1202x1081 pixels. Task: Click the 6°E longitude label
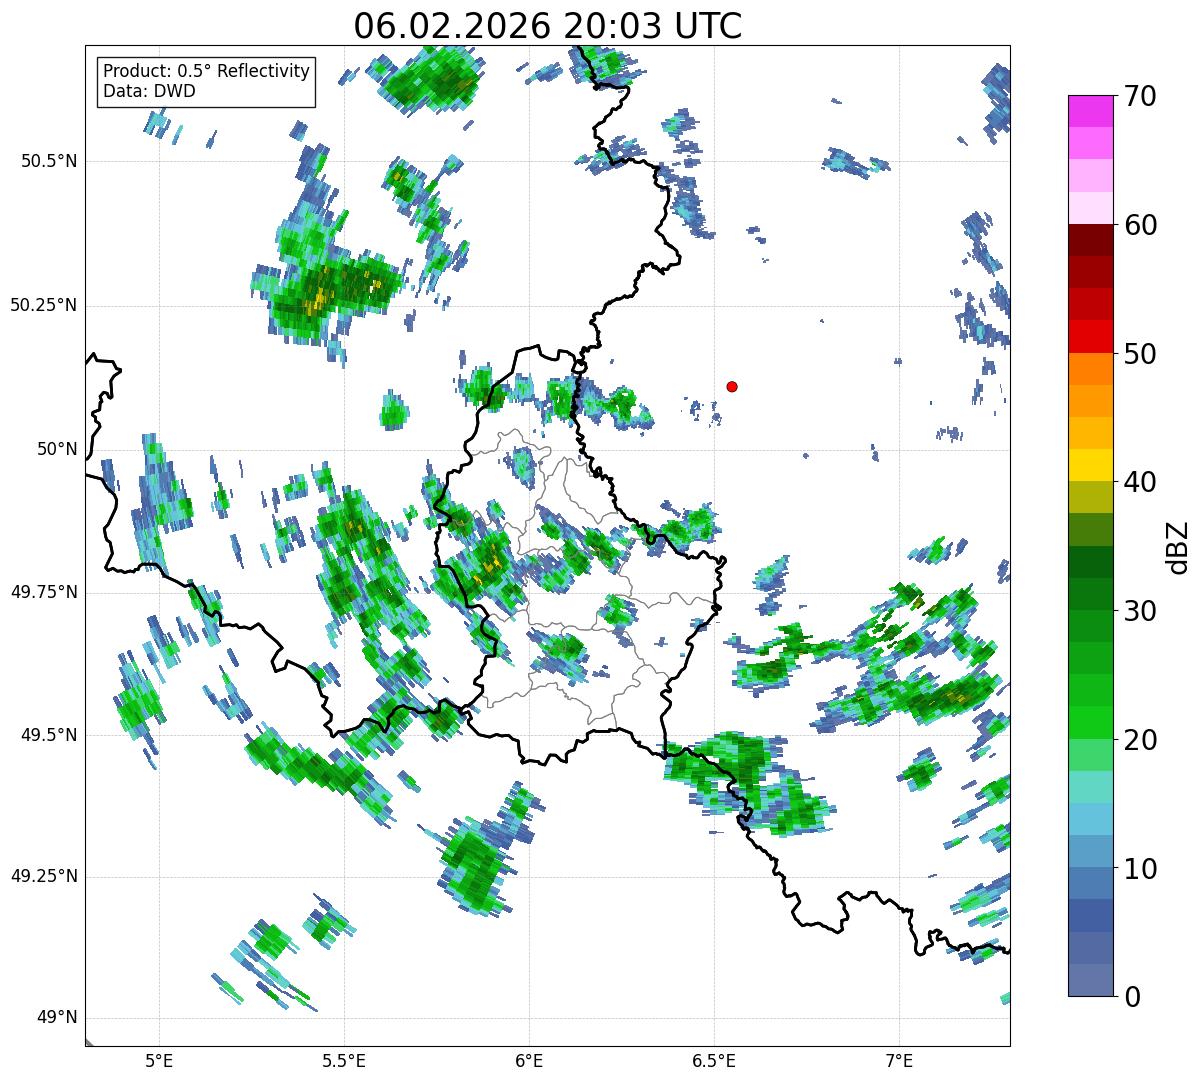click(529, 1060)
